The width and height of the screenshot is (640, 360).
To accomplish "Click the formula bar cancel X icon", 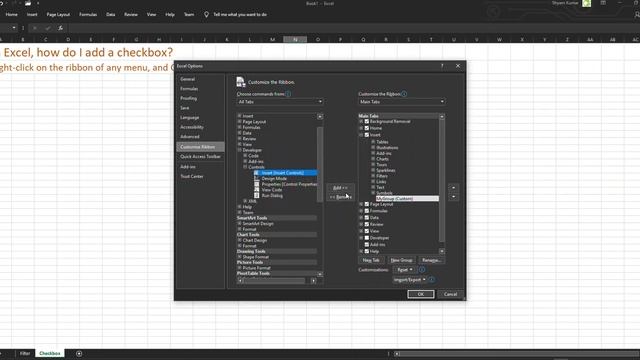I will pyautogui.click(x=35, y=28).
